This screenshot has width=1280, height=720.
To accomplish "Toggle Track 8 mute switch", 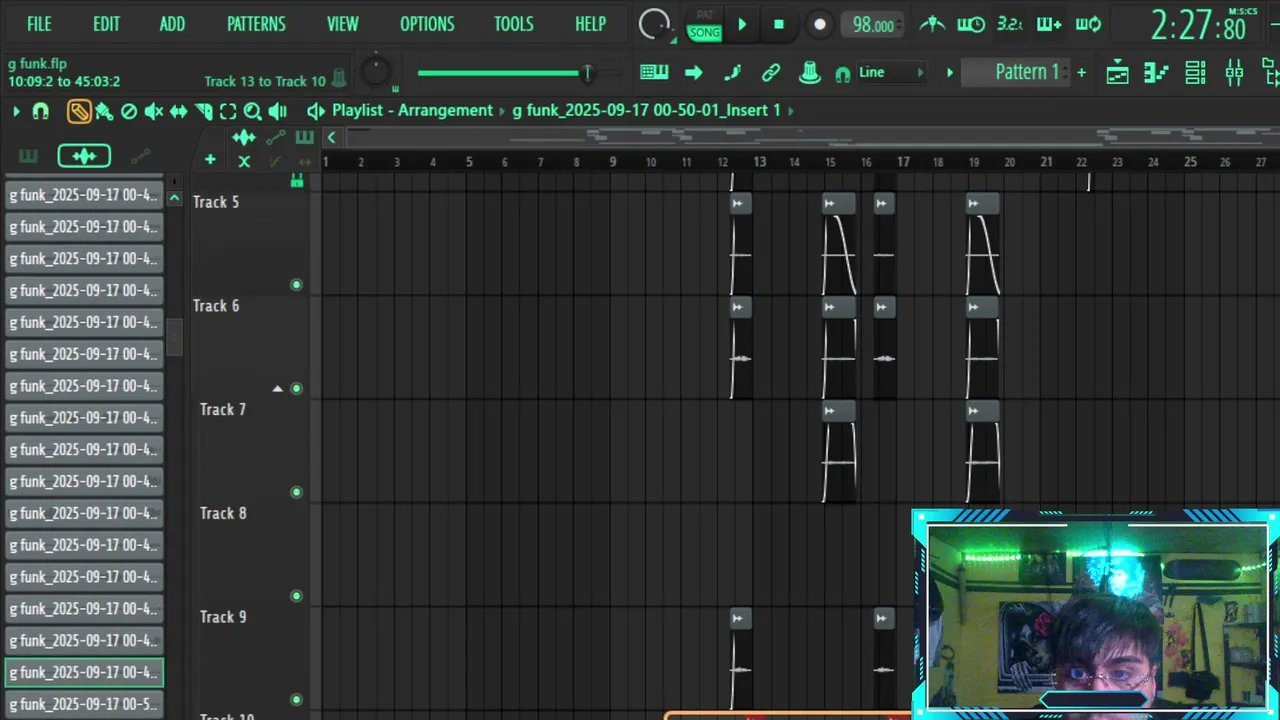I will [x=296, y=596].
